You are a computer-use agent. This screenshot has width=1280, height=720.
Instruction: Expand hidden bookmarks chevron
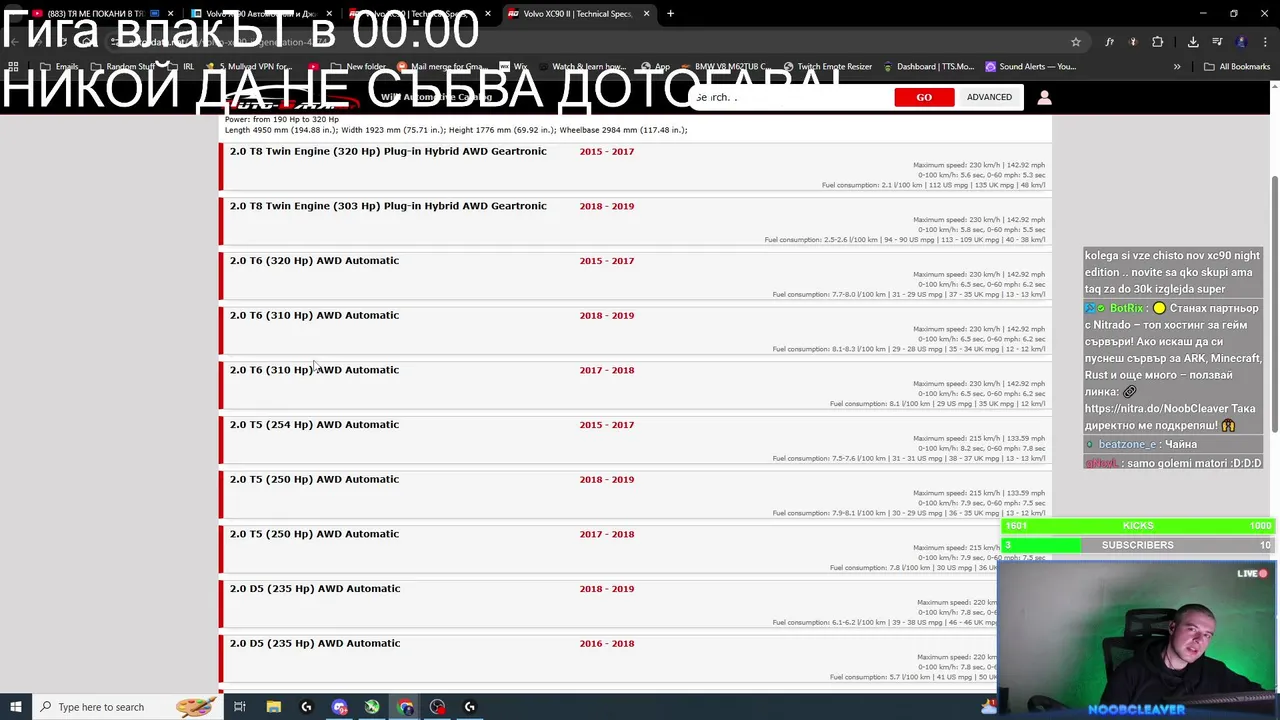pyautogui.click(x=1177, y=67)
